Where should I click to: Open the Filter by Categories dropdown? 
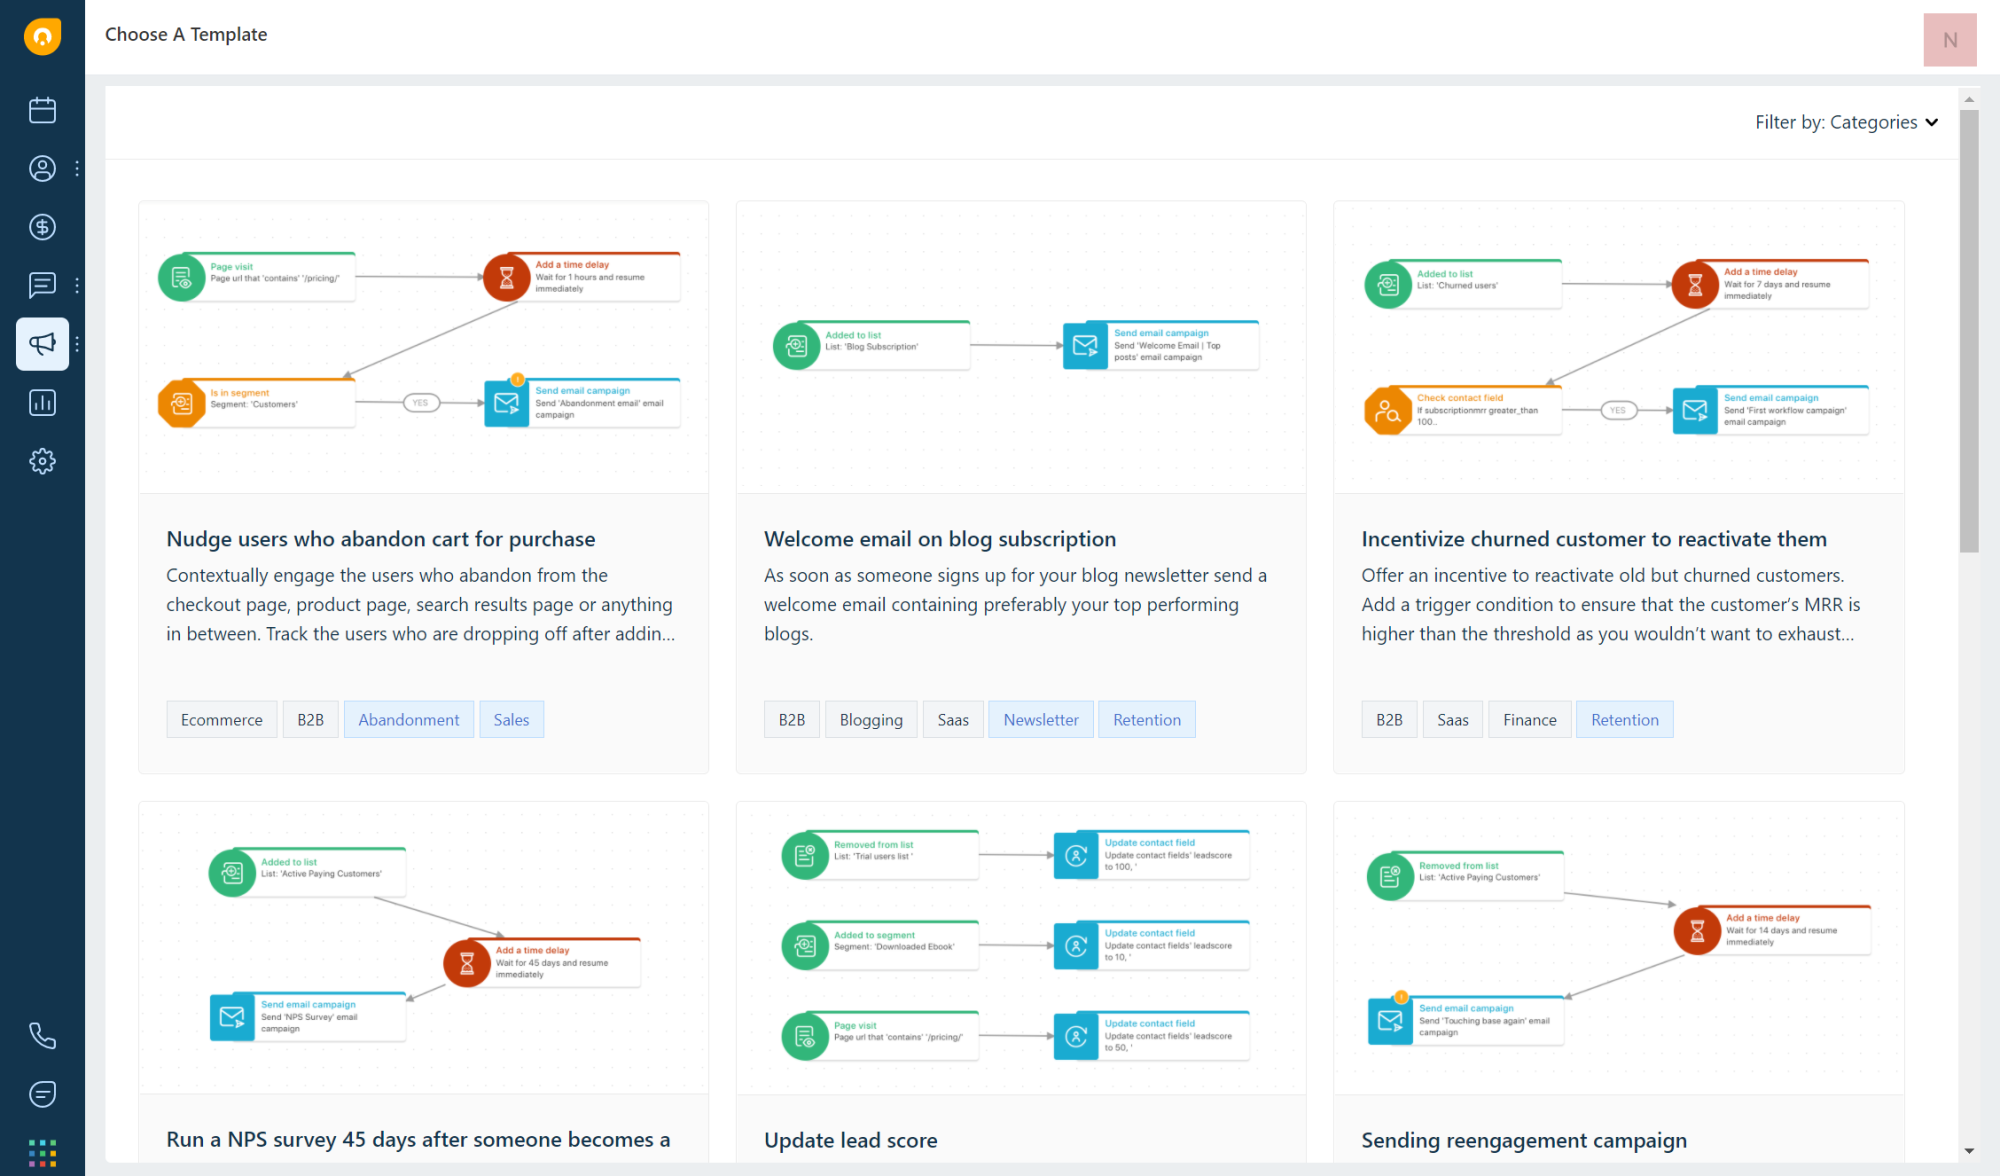point(1846,121)
